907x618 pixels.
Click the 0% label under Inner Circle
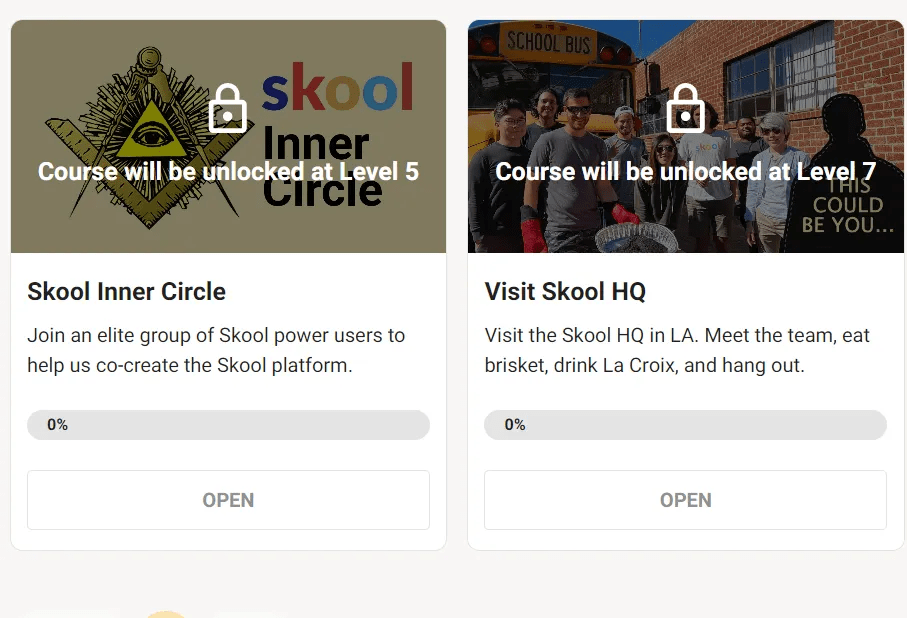coord(57,425)
